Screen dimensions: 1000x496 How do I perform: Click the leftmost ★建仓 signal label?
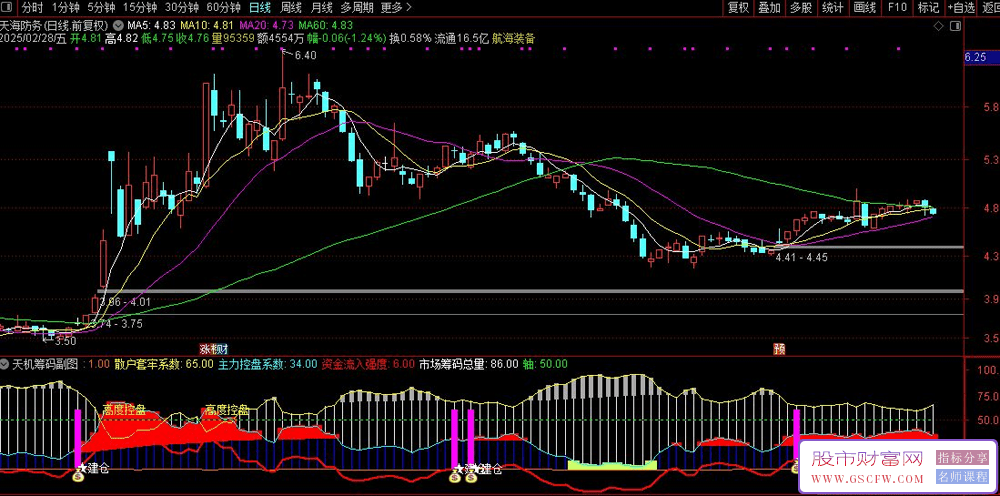(94, 469)
